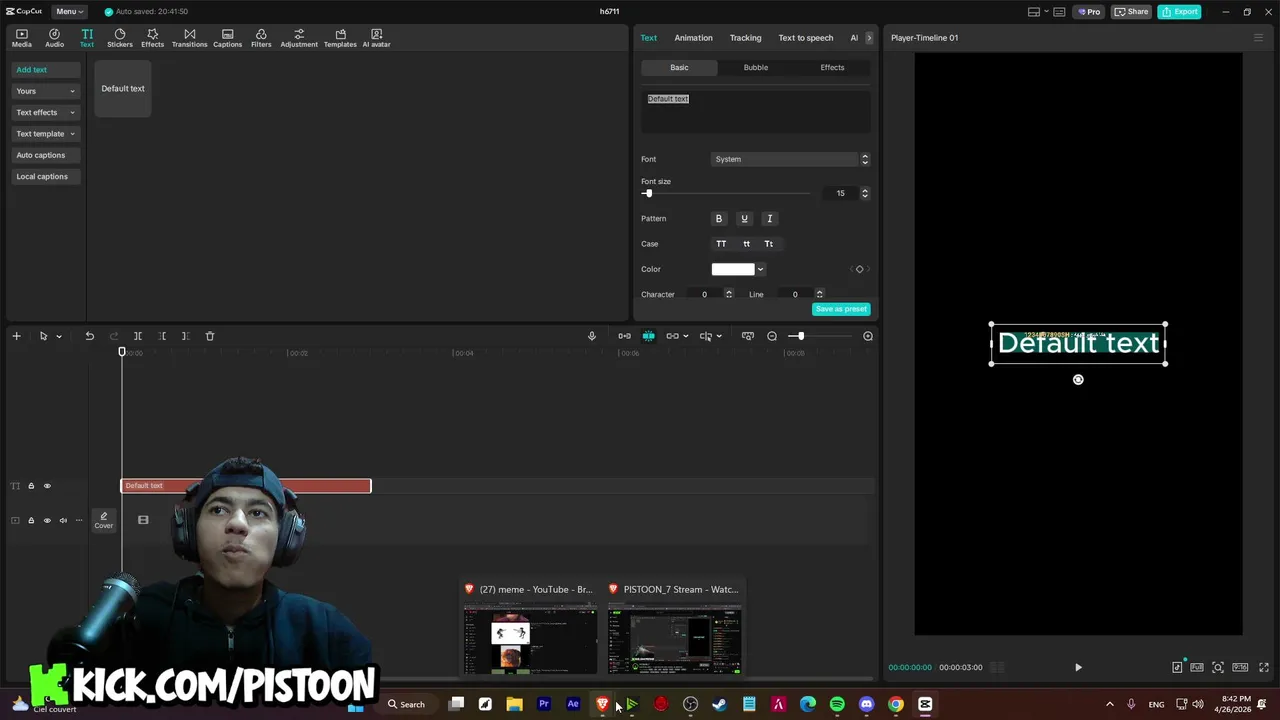The width and height of the screenshot is (1280, 720).
Task: Open the AI avatar panel
Action: coord(376,38)
